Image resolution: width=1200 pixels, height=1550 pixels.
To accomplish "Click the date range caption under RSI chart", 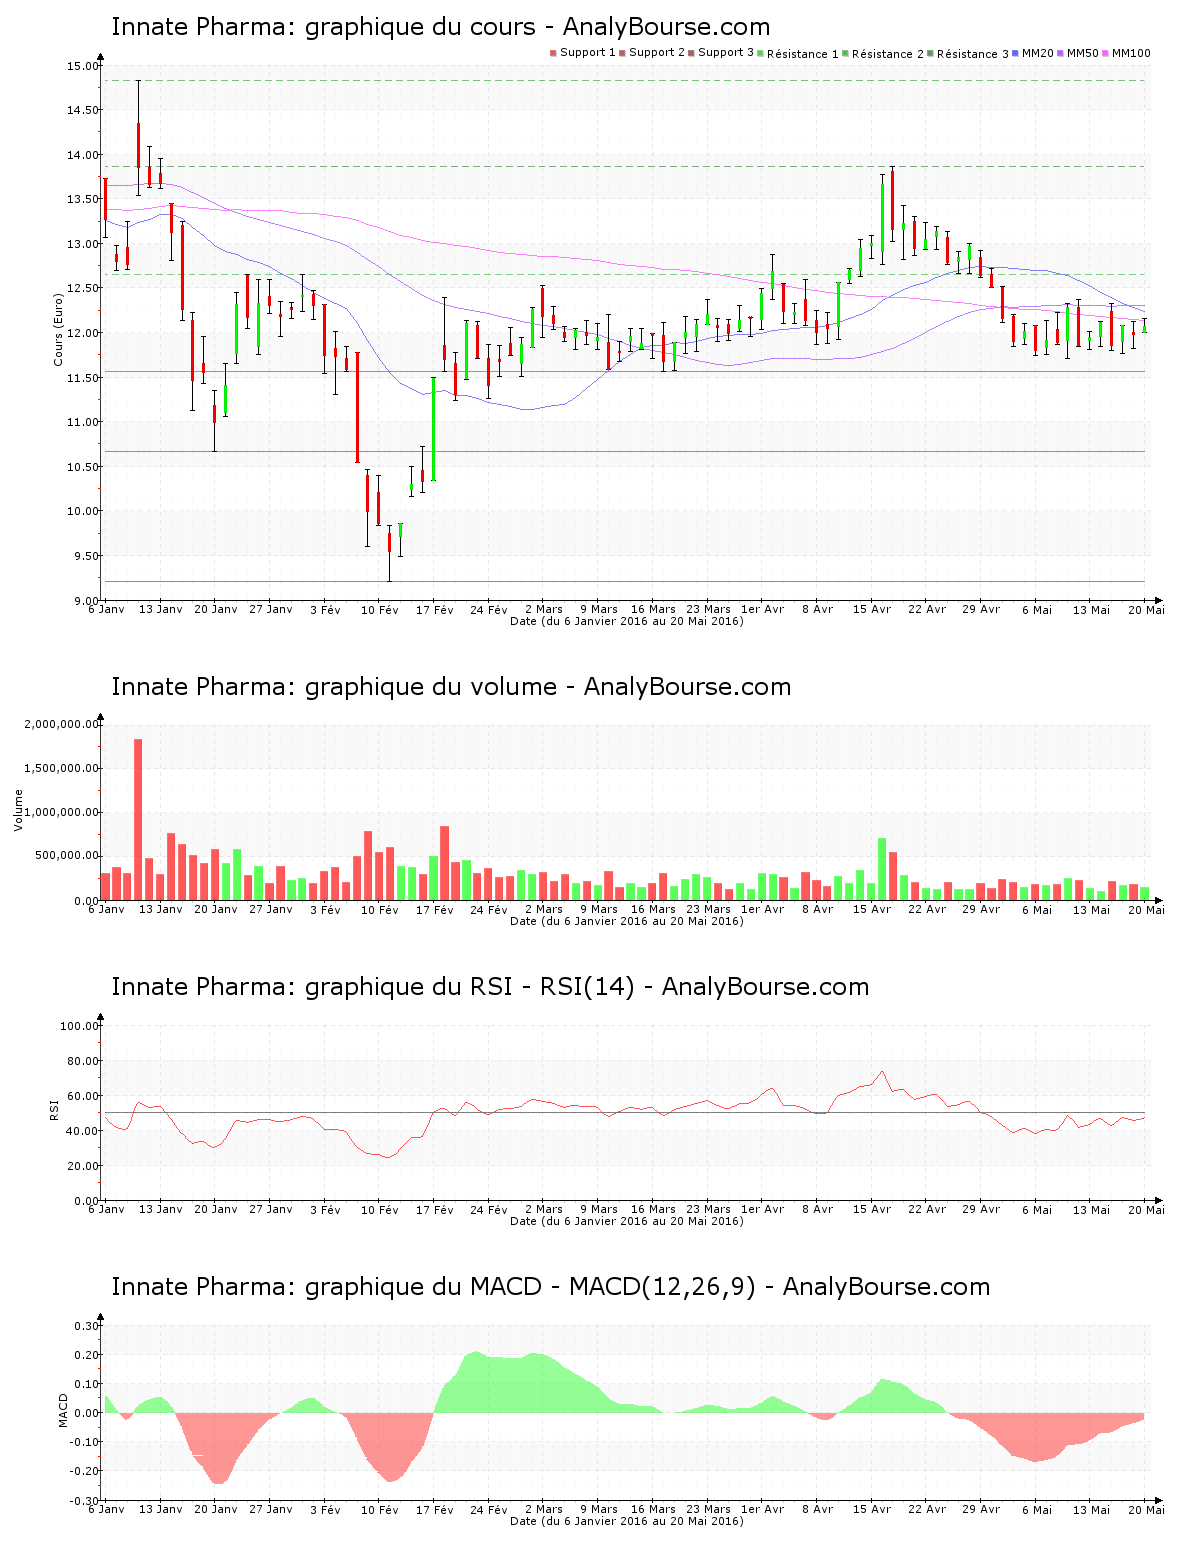I will click(x=627, y=1221).
